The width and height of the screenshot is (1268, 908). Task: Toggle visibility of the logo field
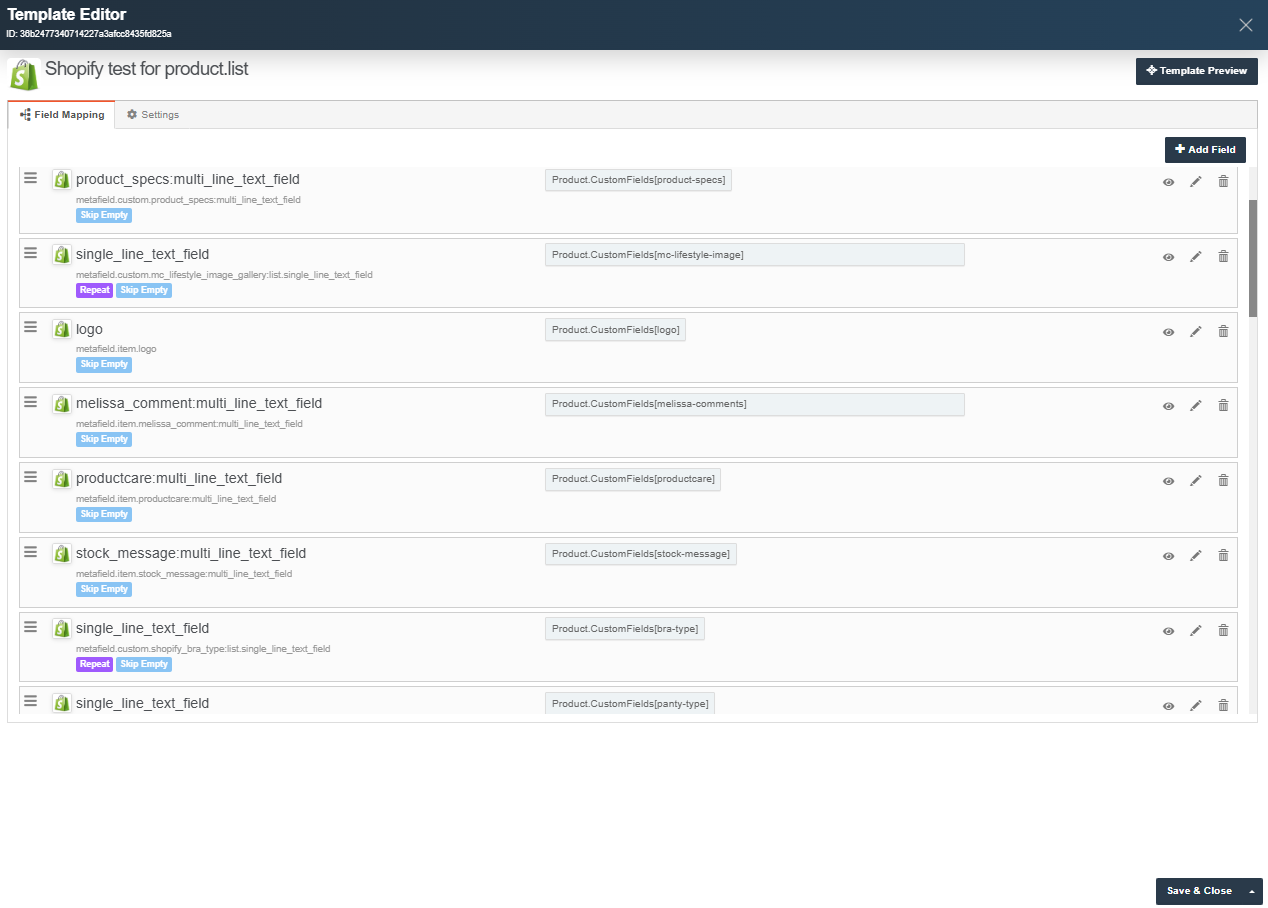coord(1168,332)
